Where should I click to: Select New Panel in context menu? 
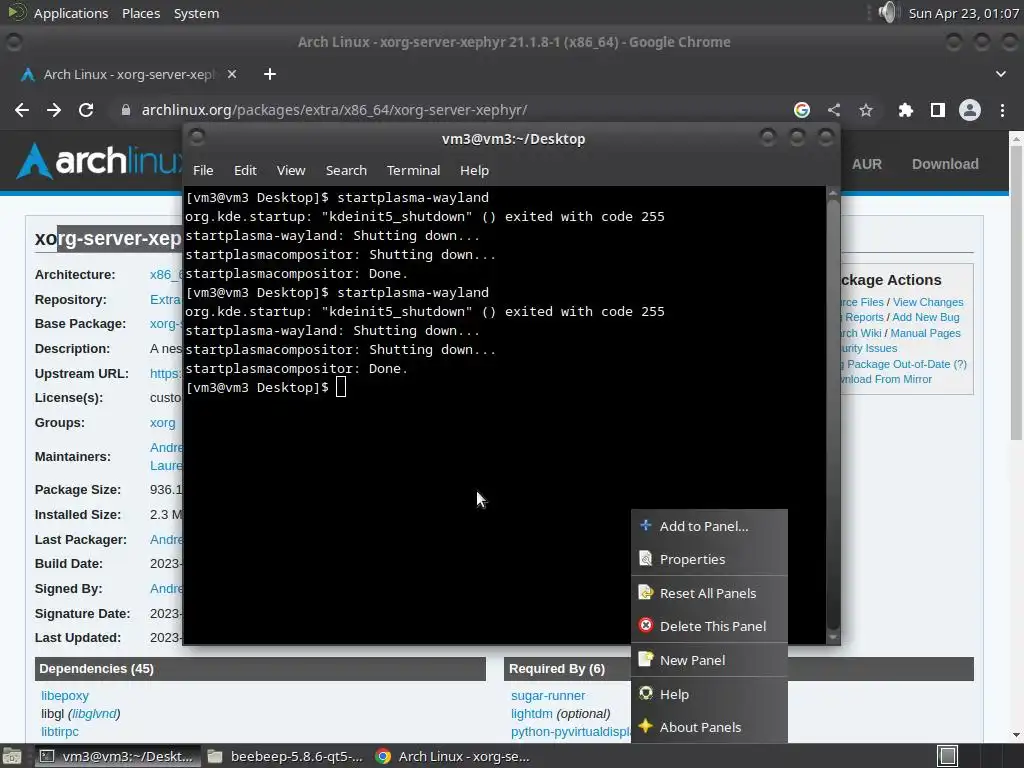pos(709,660)
